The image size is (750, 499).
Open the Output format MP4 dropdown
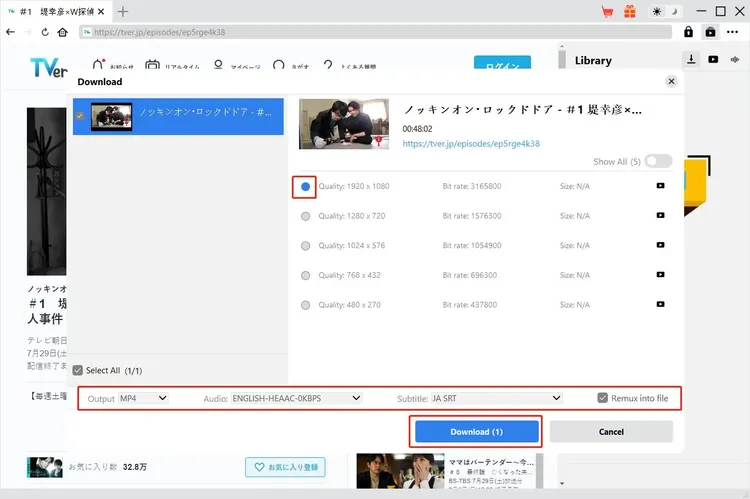coord(143,398)
